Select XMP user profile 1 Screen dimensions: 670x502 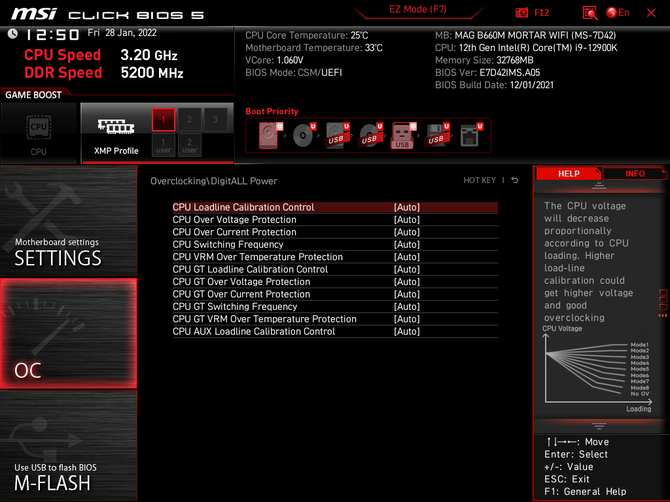point(163,145)
